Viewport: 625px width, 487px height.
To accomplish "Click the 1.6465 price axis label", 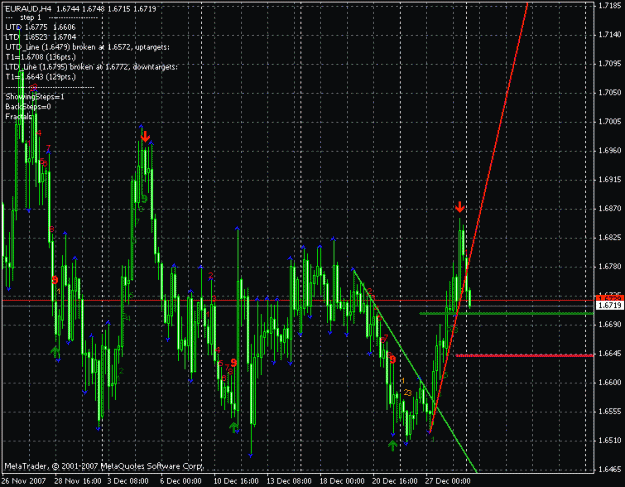I will pyautogui.click(x=610, y=469).
